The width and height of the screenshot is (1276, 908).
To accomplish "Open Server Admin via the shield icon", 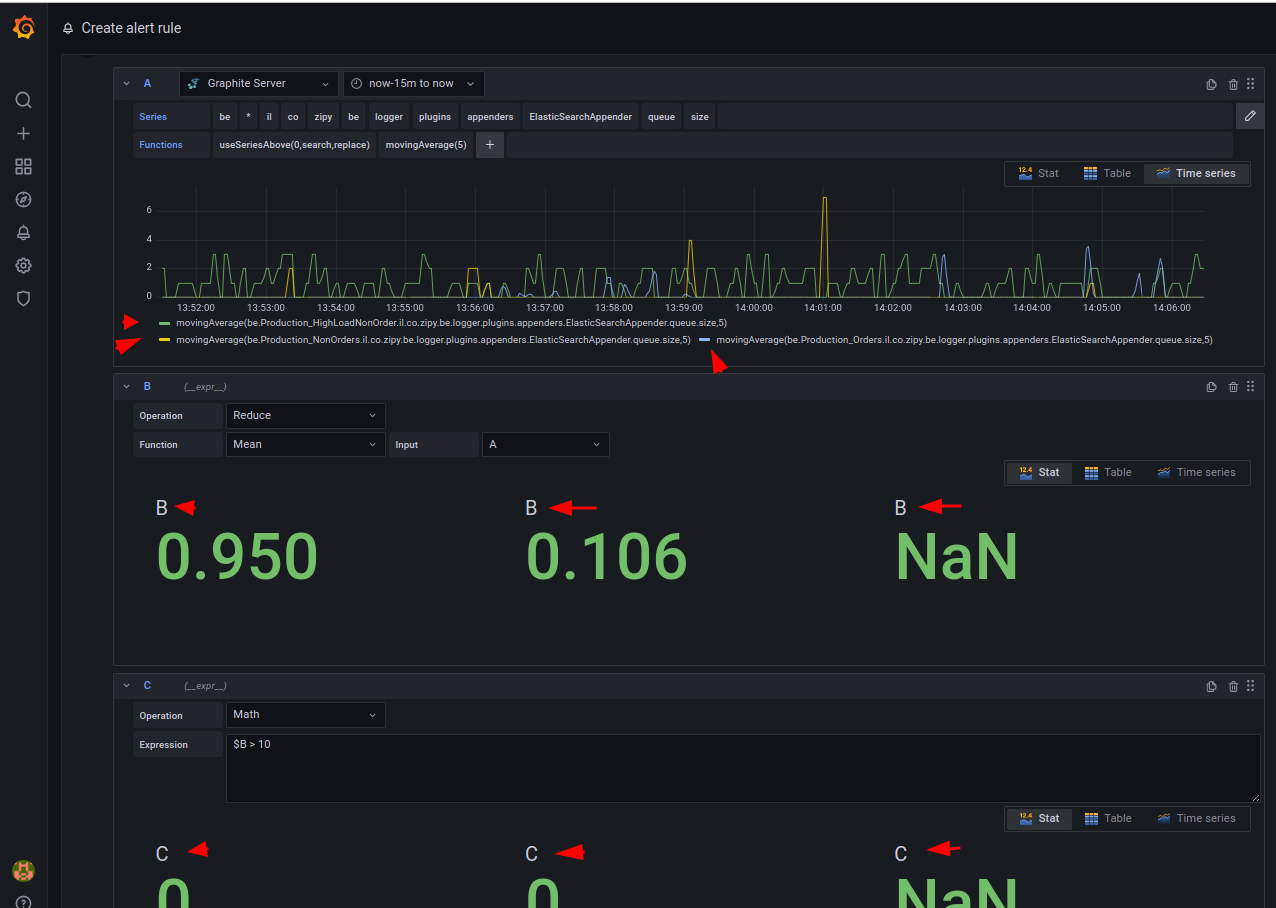I will 23,298.
